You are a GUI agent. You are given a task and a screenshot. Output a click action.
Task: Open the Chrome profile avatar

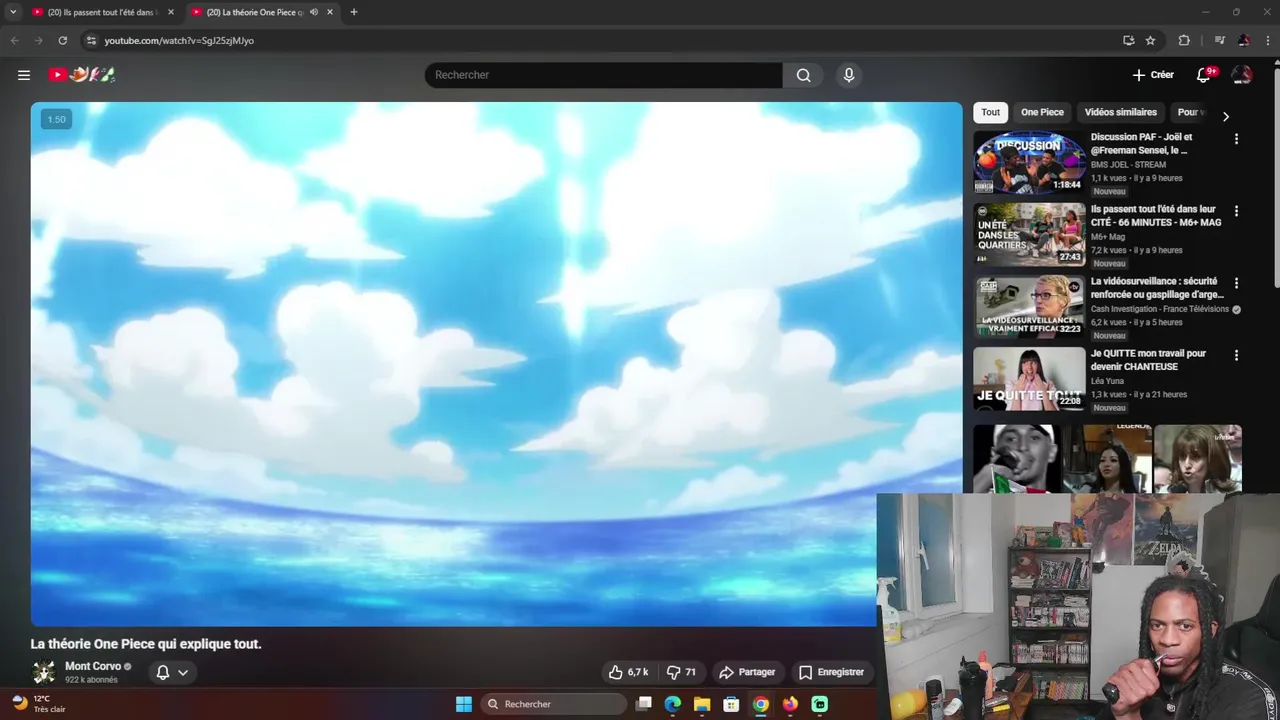pos(1243,40)
